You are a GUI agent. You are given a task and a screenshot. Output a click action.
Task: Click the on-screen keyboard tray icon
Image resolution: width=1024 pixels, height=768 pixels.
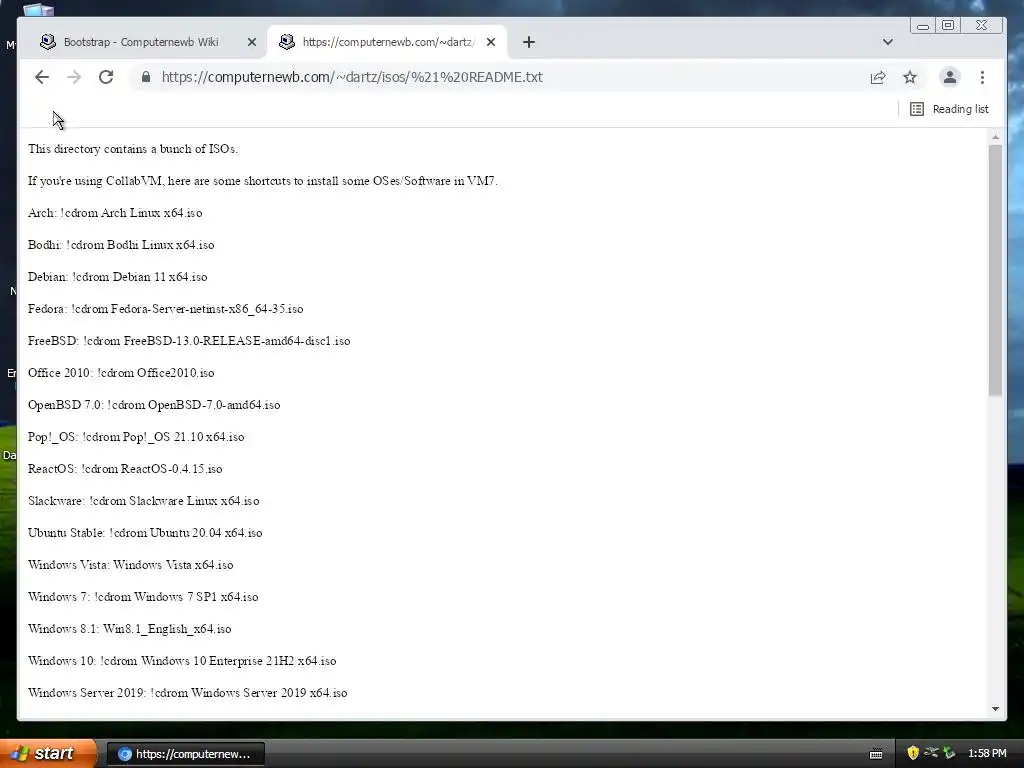click(x=876, y=754)
